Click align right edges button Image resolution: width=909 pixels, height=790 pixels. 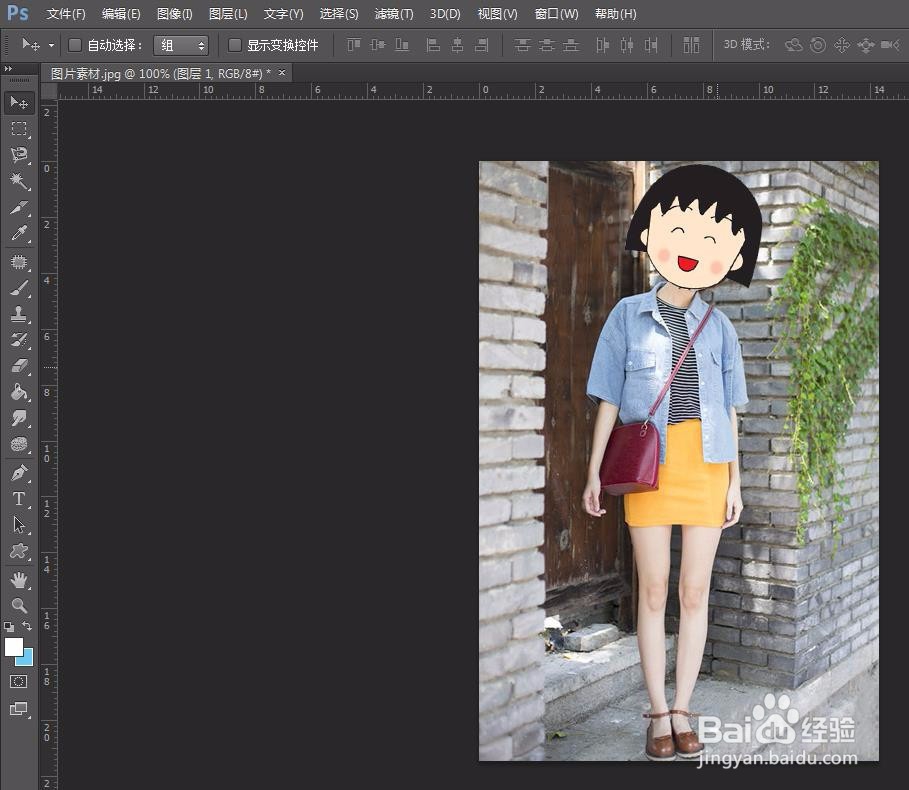481,45
